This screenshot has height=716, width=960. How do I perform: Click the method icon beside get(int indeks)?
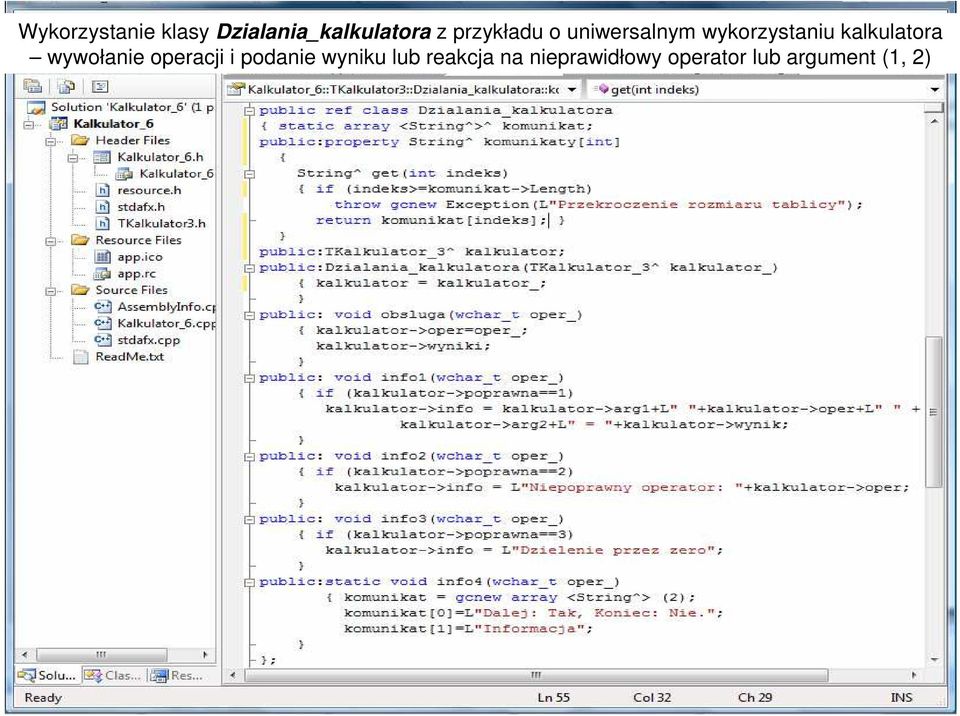[x=602, y=89]
